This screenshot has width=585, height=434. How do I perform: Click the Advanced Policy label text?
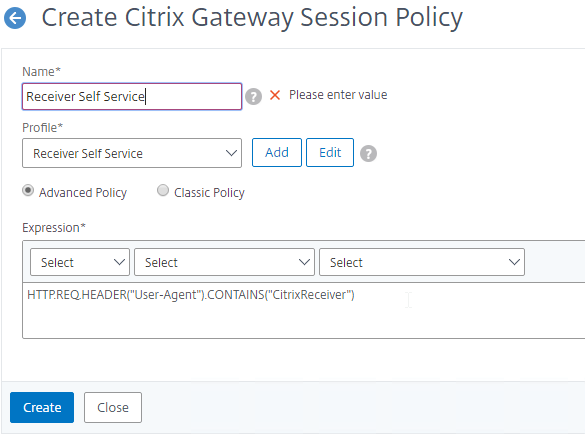[83, 193]
